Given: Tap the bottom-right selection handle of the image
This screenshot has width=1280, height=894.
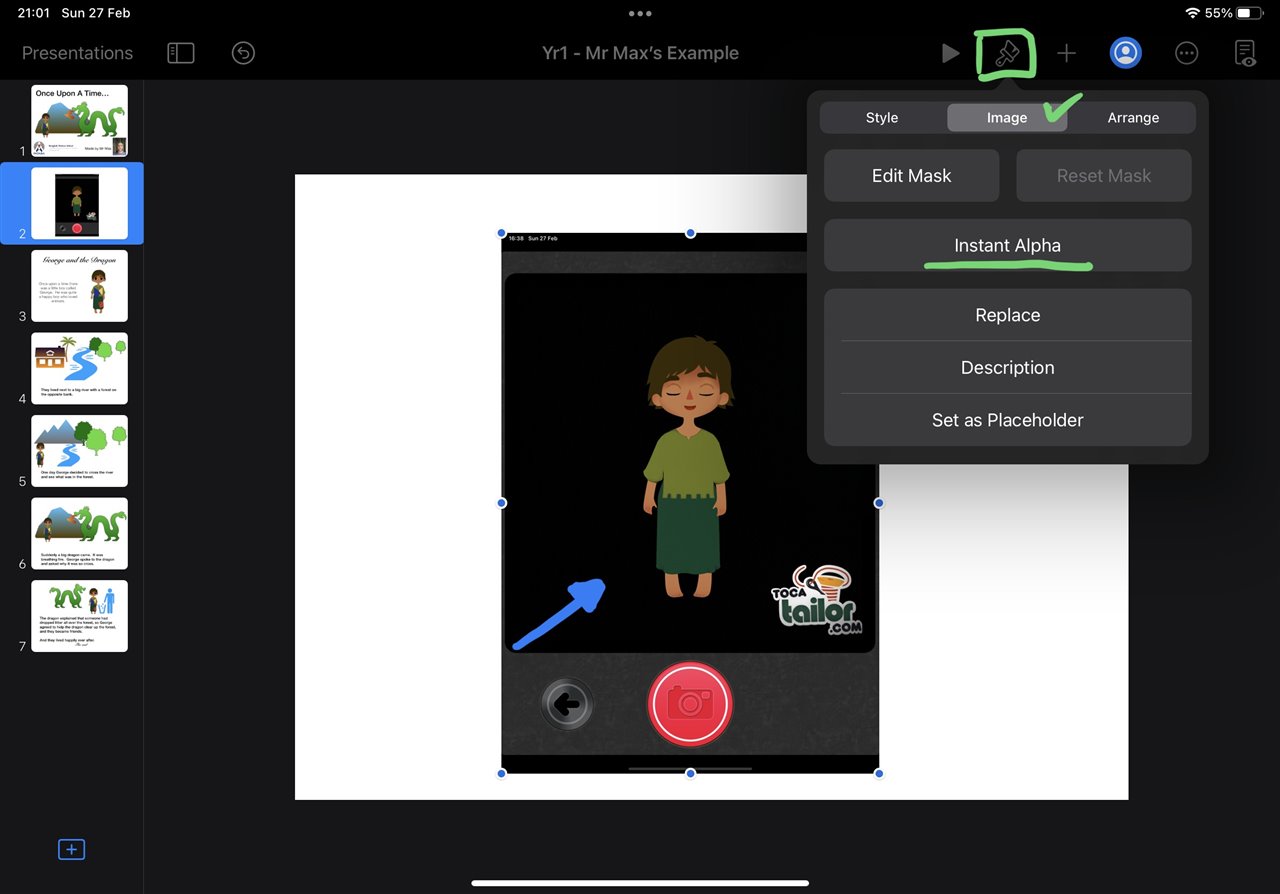Looking at the screenshot, I should click(x=879, y=773).
